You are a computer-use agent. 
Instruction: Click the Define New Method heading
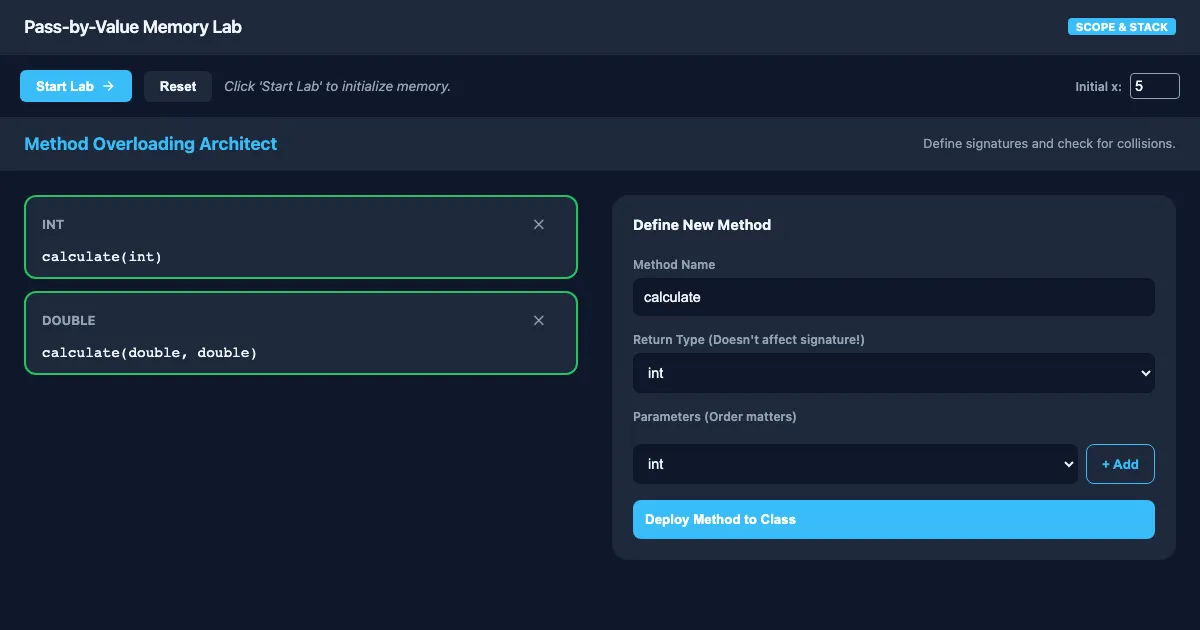[x=702, y=225]
